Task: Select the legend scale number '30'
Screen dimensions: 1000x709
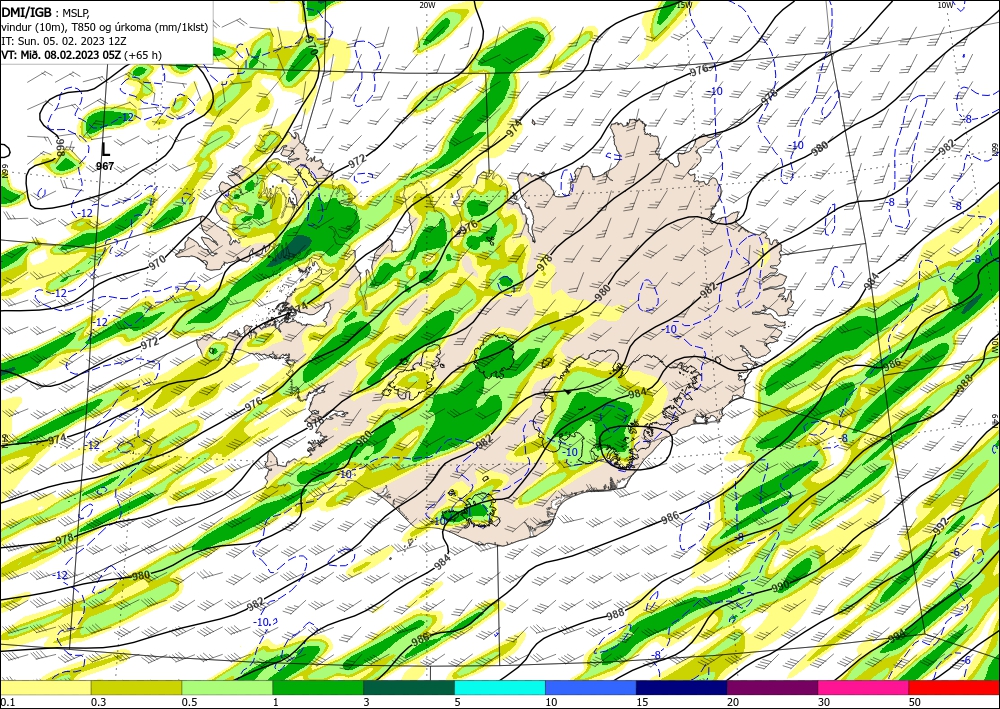Action: coord(823,702)
